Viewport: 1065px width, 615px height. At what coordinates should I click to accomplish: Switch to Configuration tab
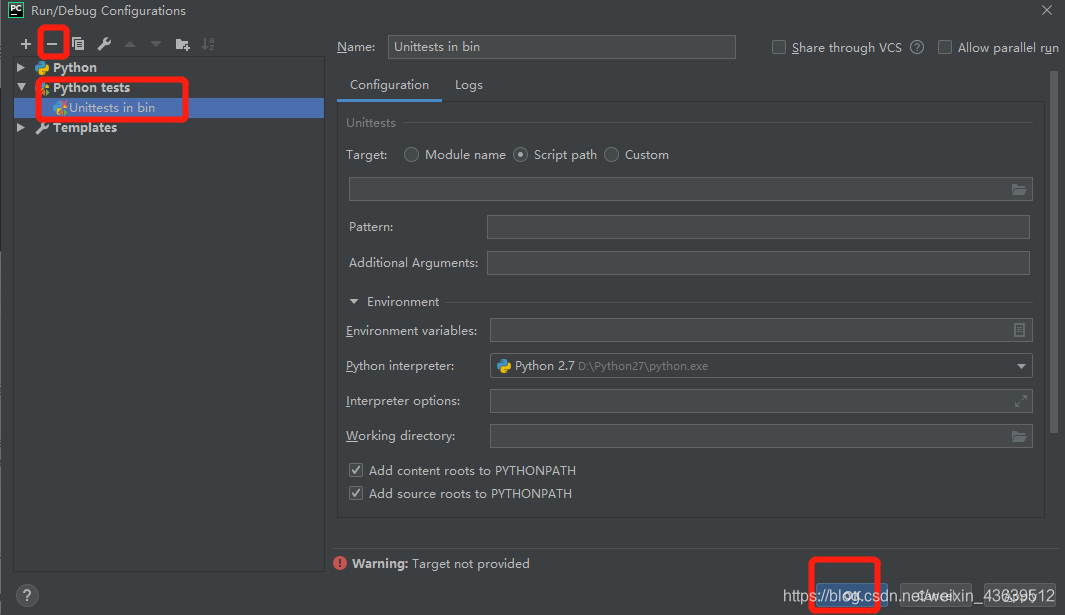pos(389,85)
